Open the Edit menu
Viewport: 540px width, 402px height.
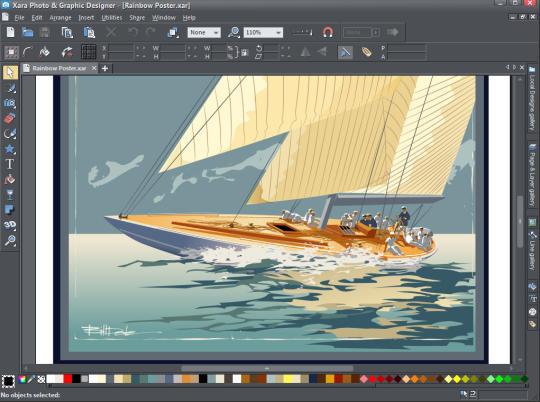tap(37, 18)
